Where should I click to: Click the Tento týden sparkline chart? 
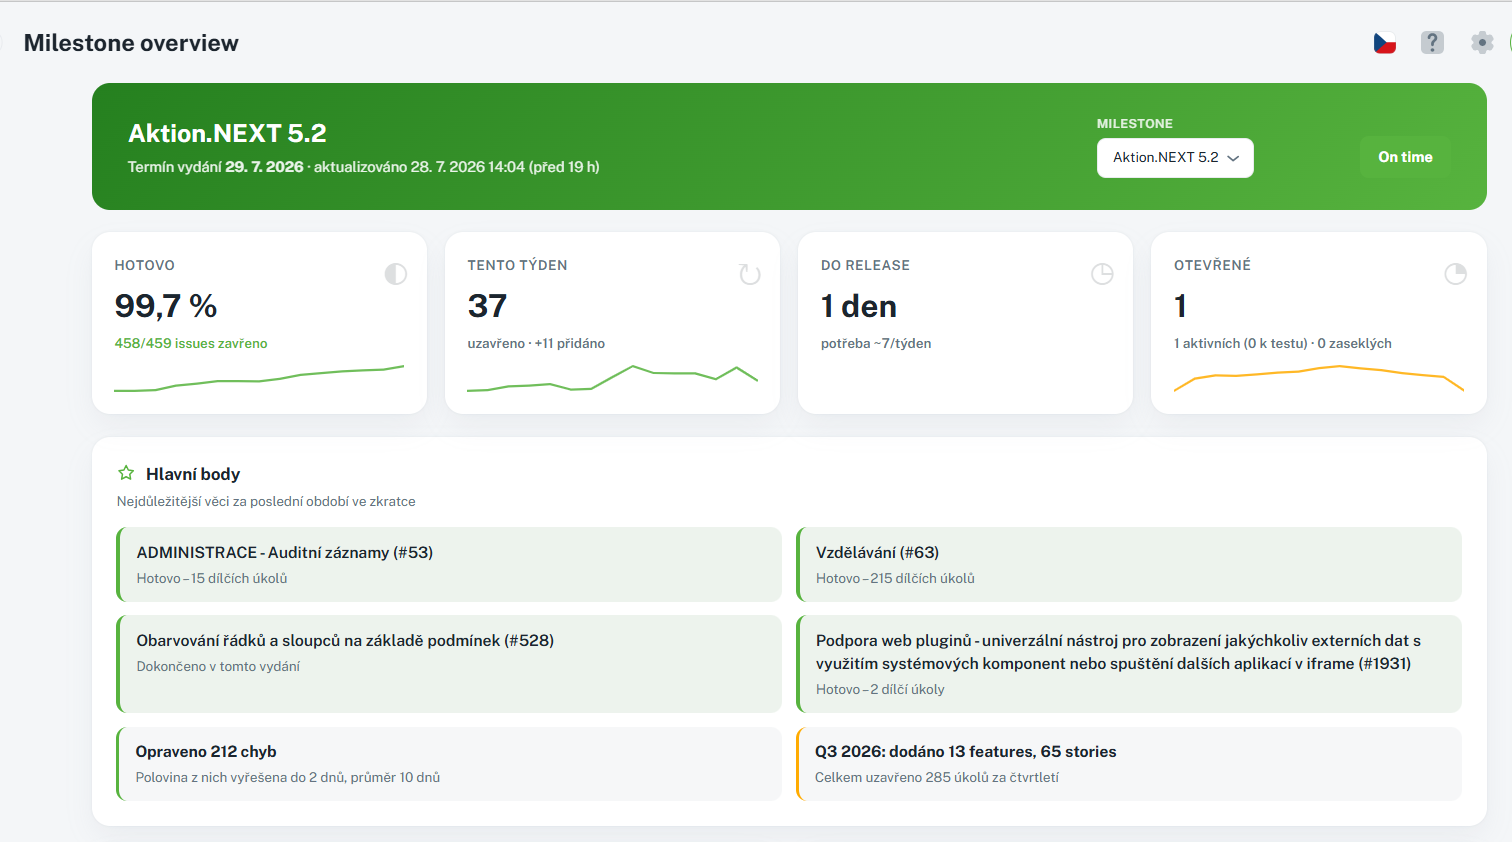[x=612, y=378]
